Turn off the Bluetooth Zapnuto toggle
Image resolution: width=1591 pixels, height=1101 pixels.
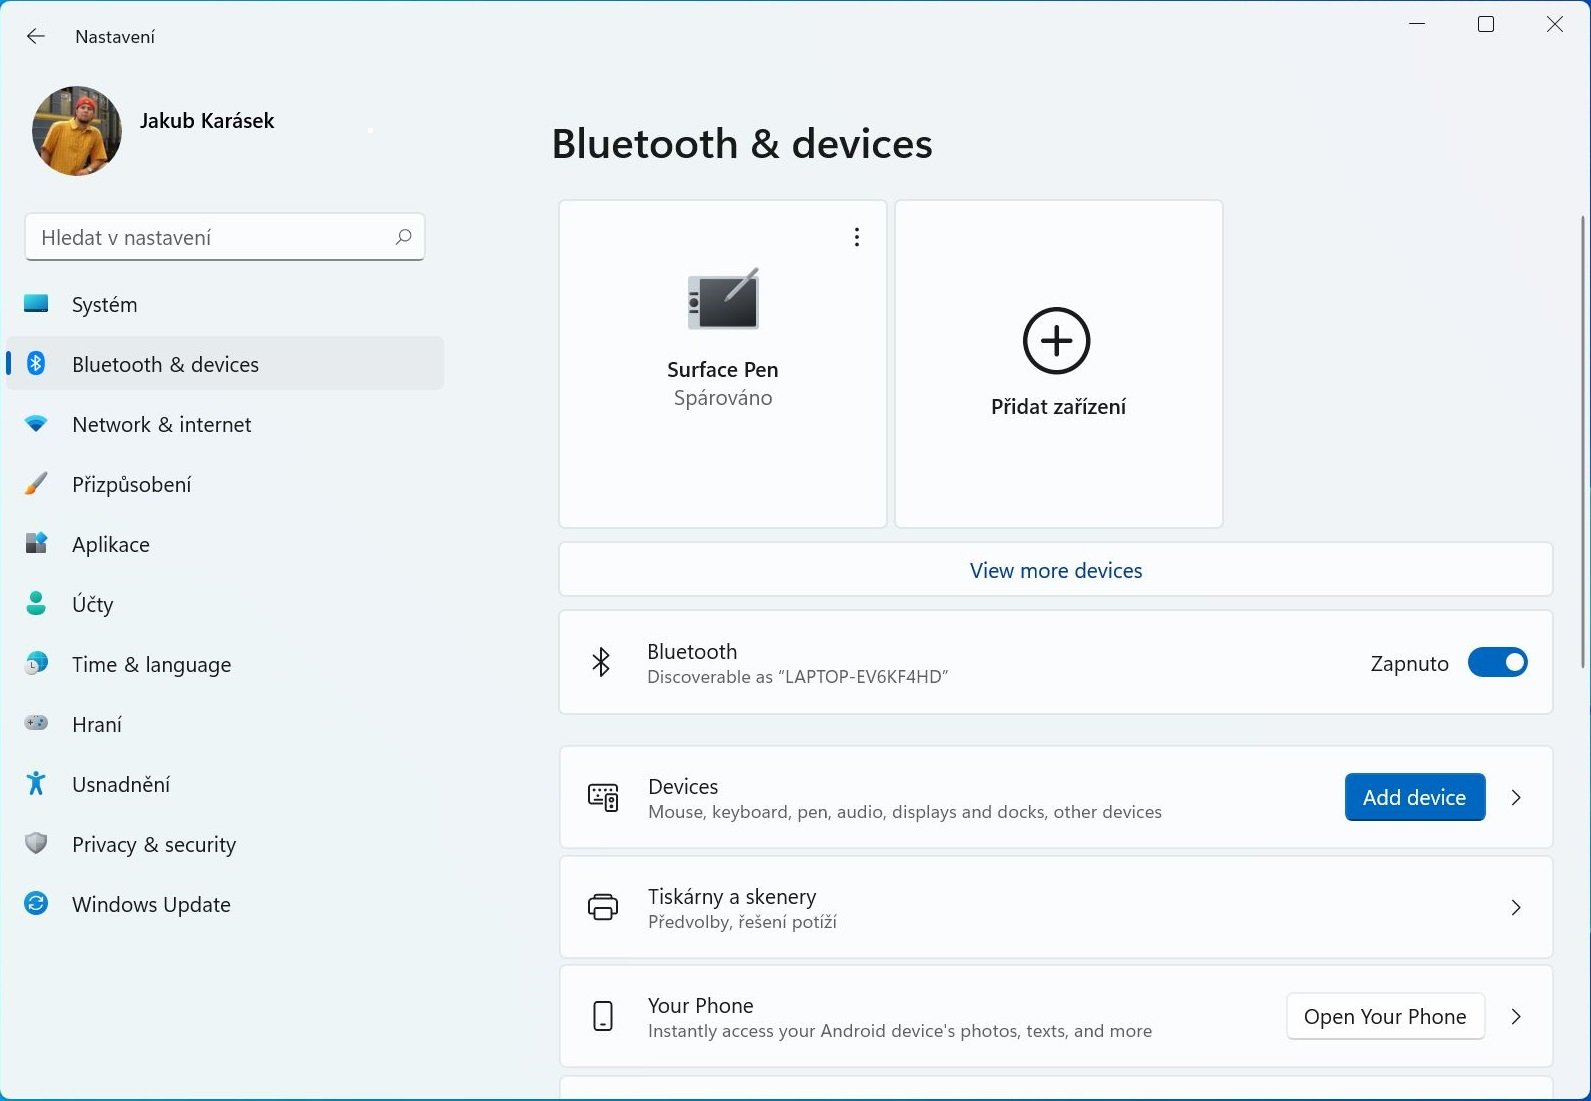tap(1497, 662)
